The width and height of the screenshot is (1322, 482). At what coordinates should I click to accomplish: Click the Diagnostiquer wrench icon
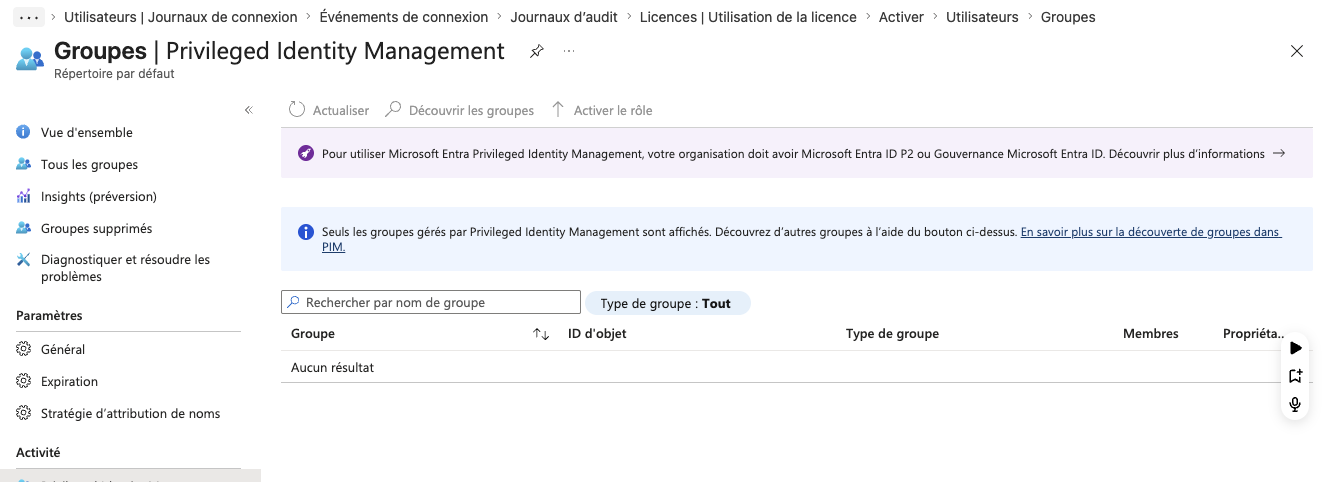23,260
